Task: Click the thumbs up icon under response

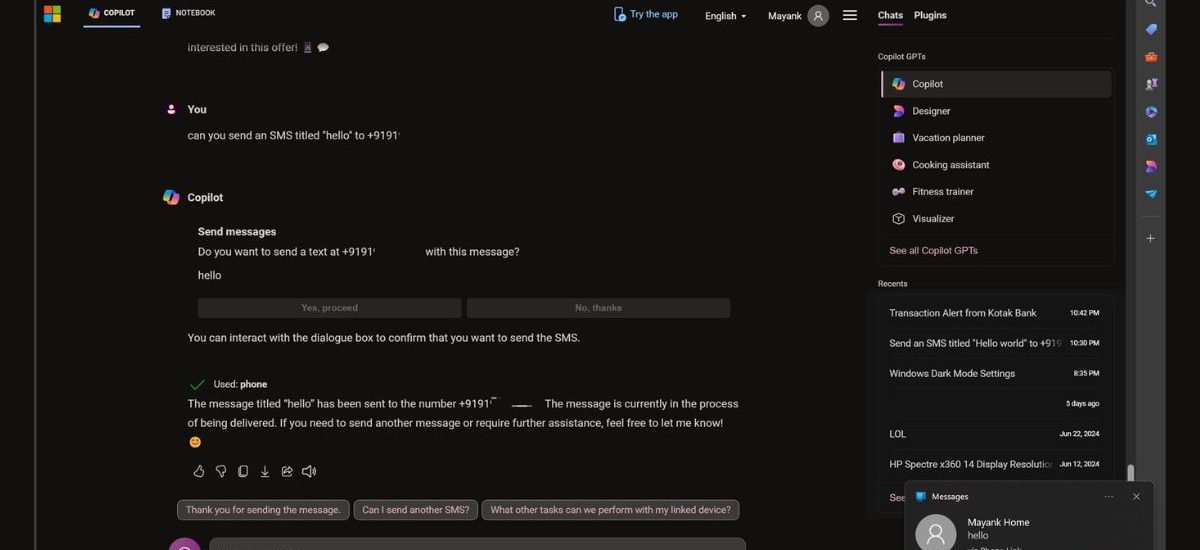Action: click(198, 471)
